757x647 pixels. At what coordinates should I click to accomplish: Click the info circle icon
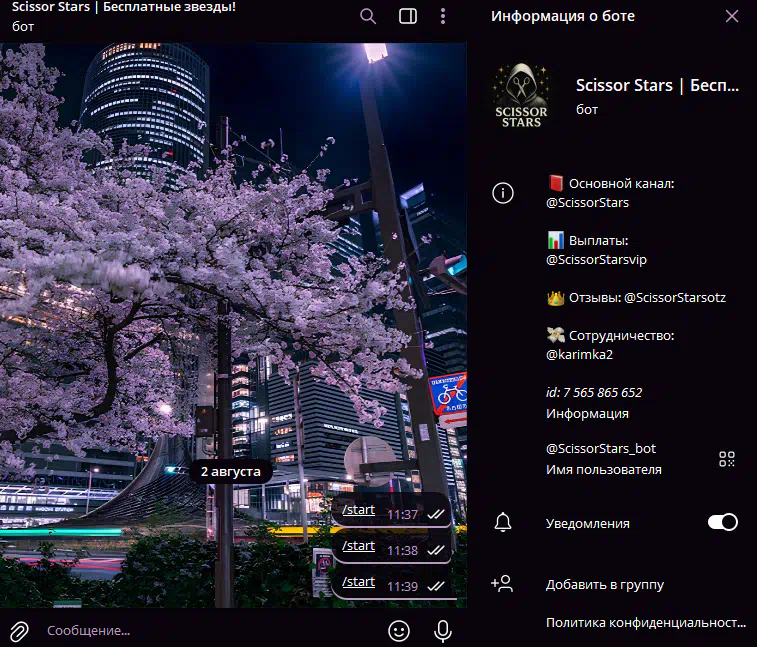pos(503,193)
